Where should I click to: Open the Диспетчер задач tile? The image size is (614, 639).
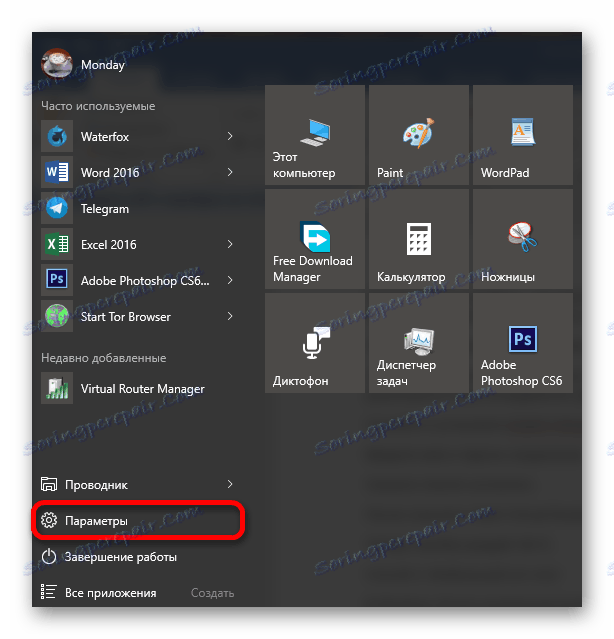tap(419, 343)
